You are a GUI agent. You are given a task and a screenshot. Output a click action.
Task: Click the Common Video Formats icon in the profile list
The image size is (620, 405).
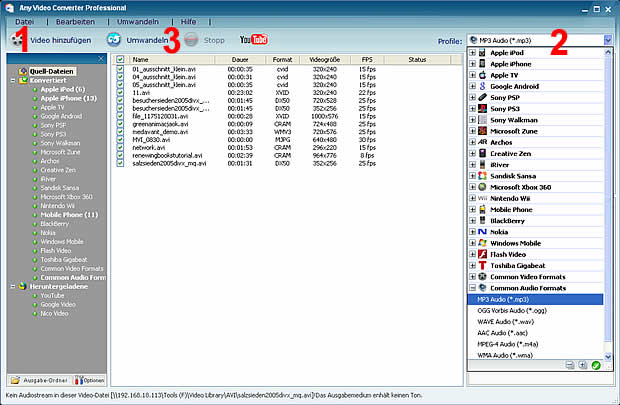coord(482,276)
